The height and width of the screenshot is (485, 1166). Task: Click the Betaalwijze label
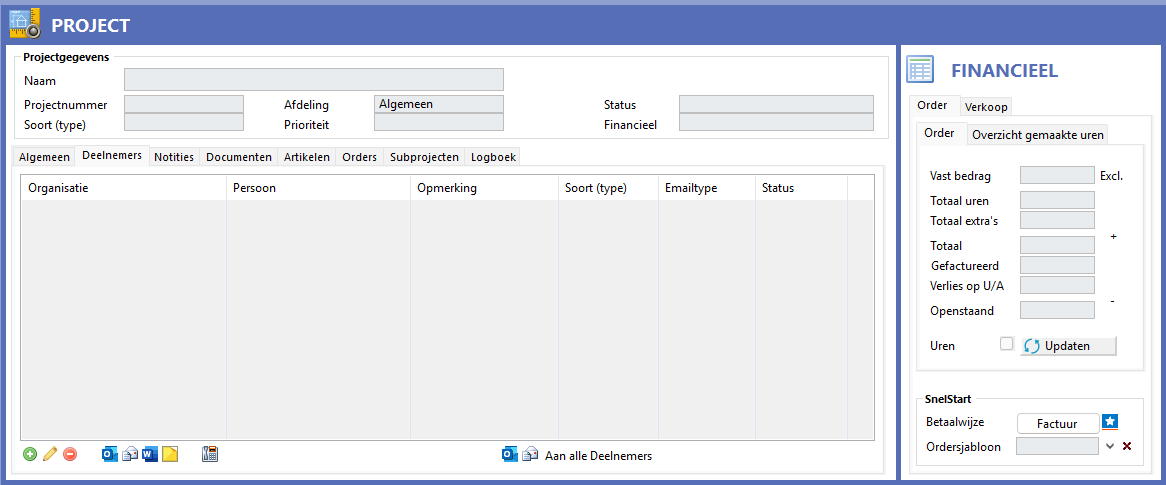(956, 422)
